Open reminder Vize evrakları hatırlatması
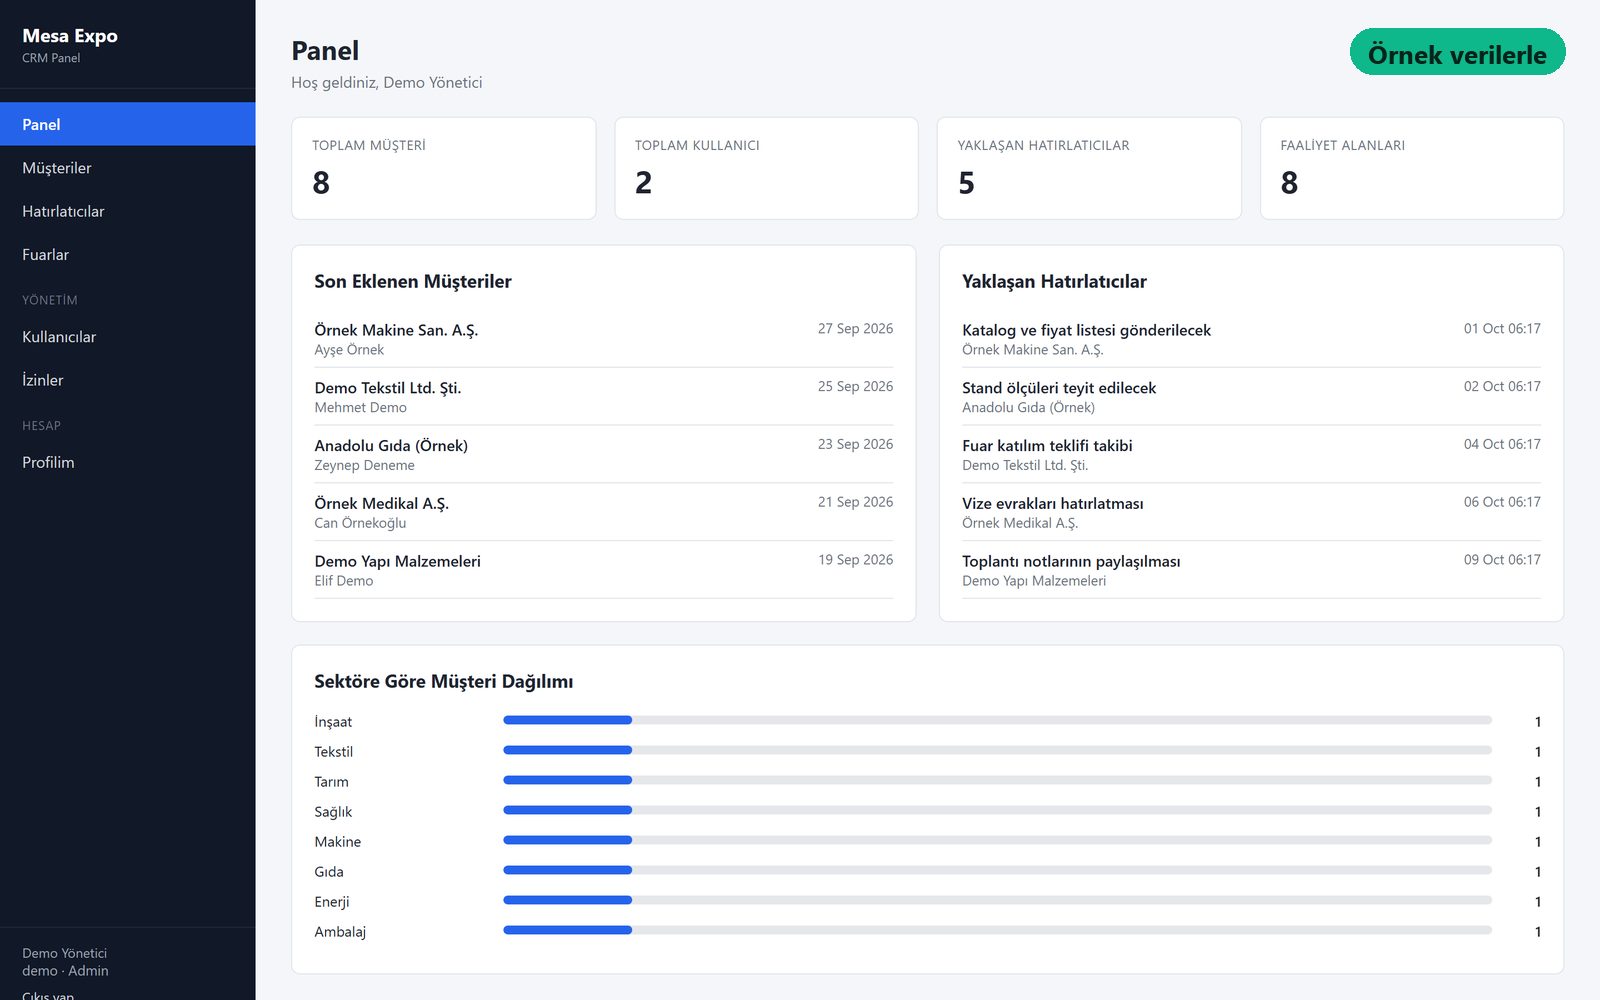This screenshot has width=1600, height=1000. 1052,503
